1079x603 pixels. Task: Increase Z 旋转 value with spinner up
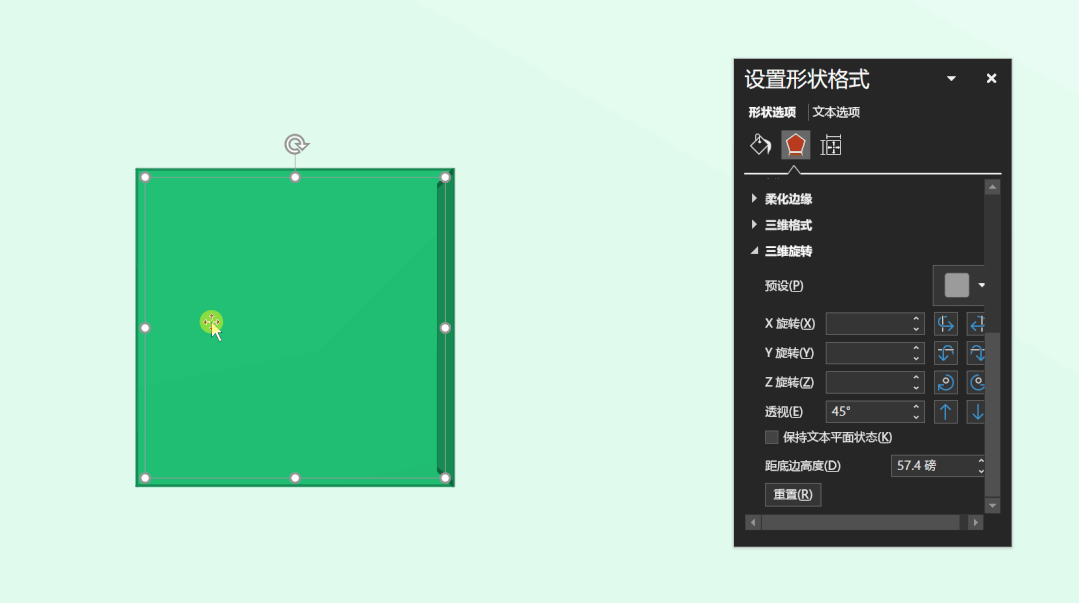pos(916,377)
